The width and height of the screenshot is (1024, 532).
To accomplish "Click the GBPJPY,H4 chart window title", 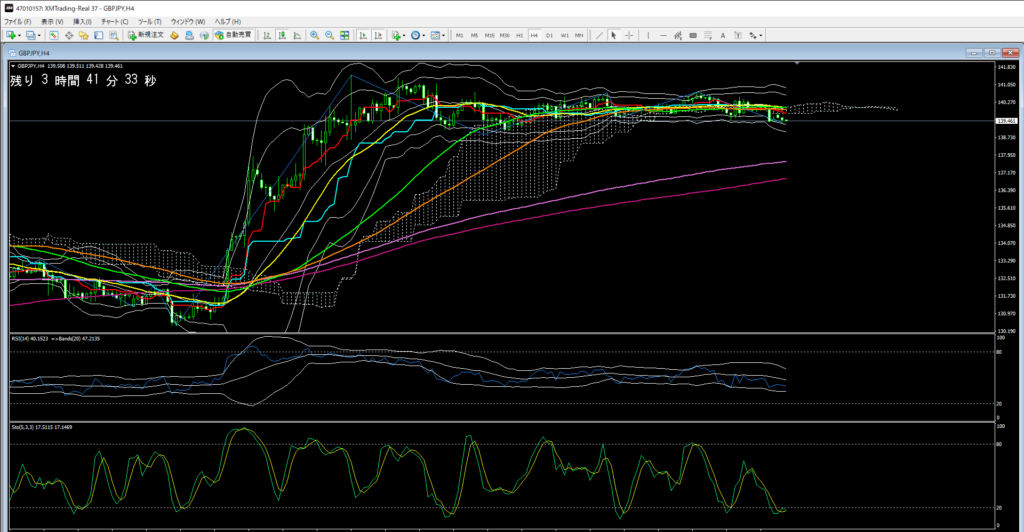I will coord(34,53).
